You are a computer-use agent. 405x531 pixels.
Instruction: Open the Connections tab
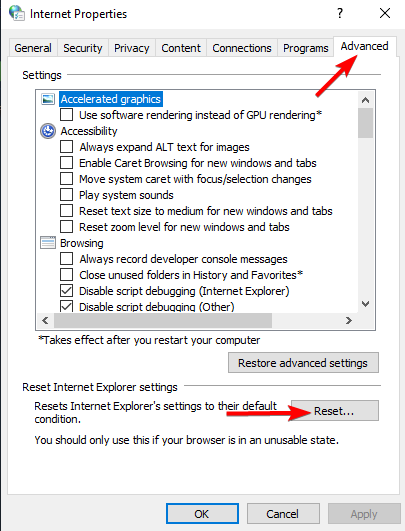click(x=242, y=48)
